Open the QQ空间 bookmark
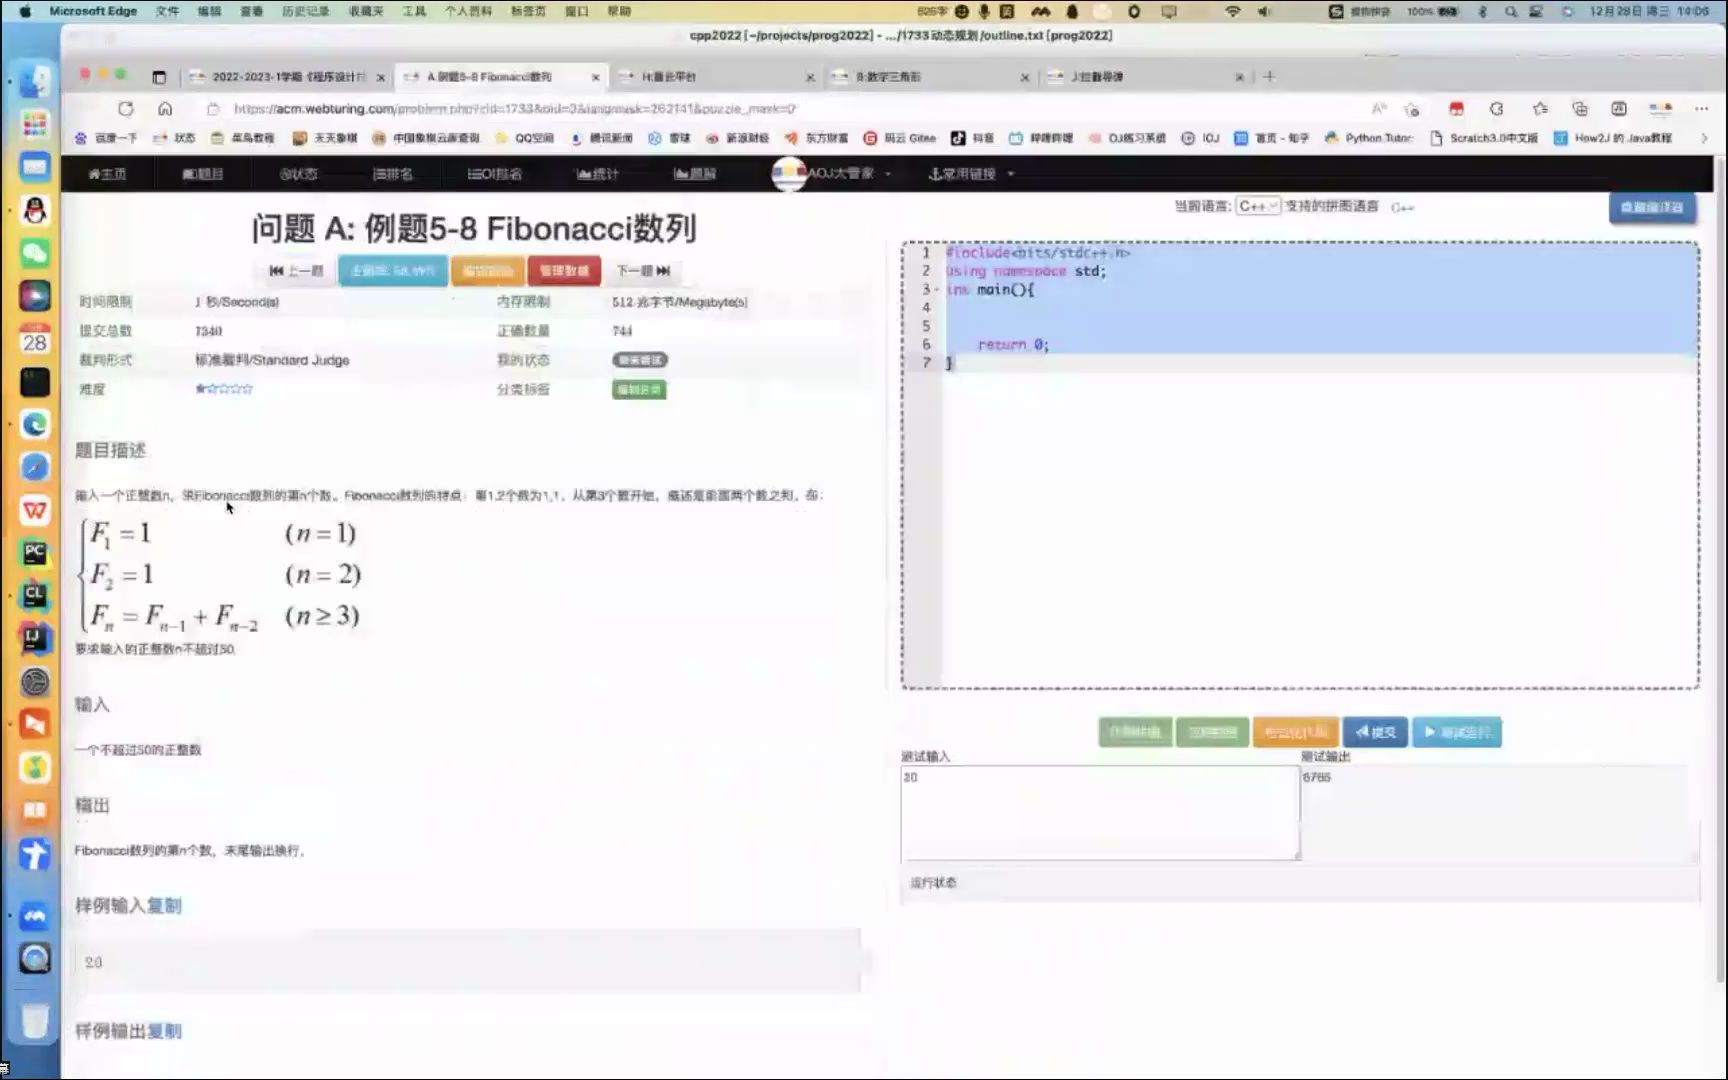1728x1080 pixels. tap(524, 138)
